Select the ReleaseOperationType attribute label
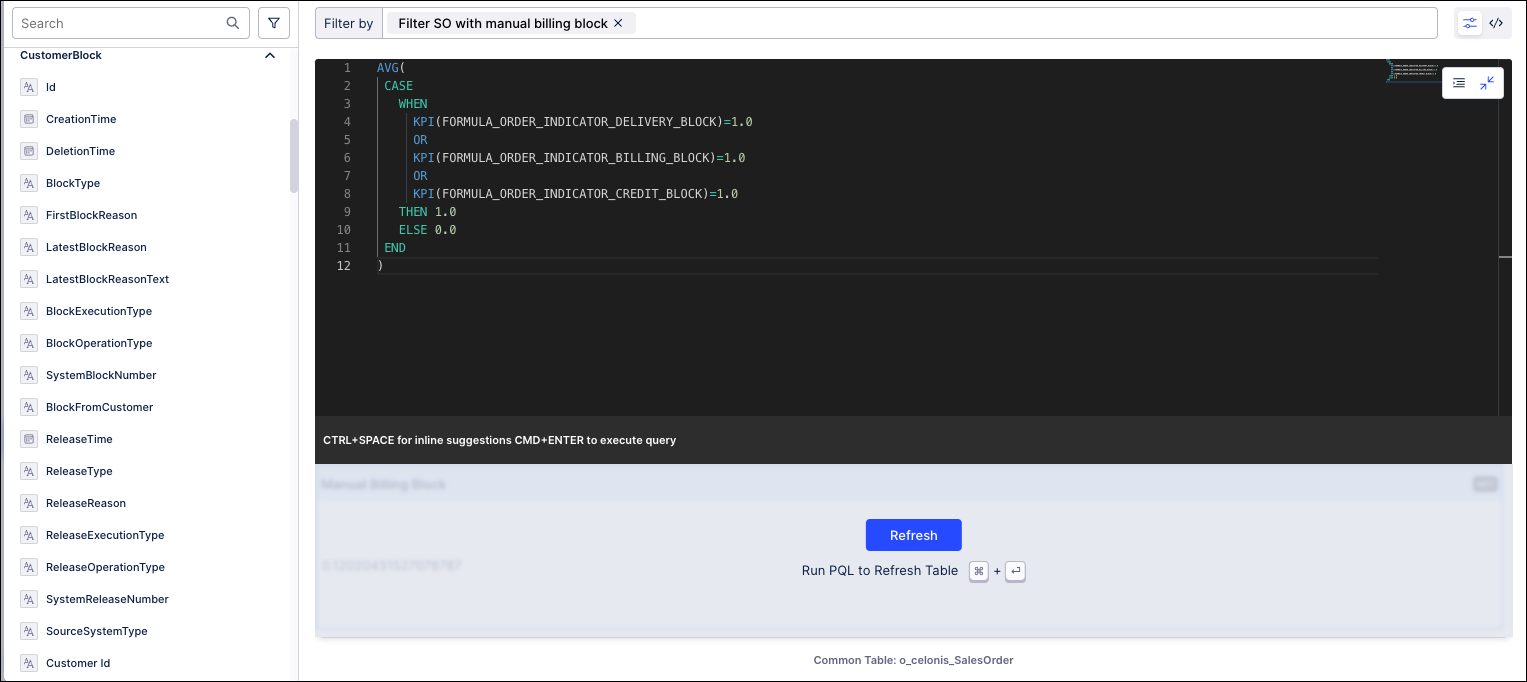The width and height of the screenshot is (1527, 682). pyautogui.click(x=105, y=567)
